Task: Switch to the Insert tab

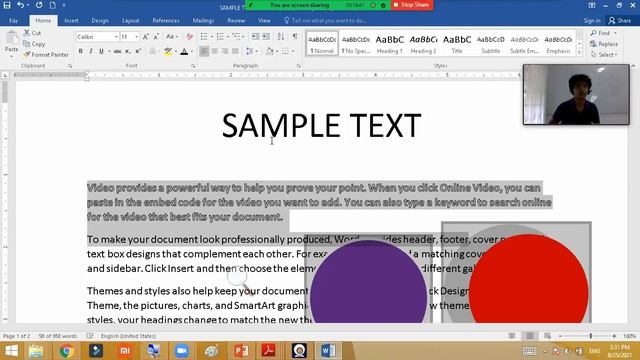Action: coord(71,20)
